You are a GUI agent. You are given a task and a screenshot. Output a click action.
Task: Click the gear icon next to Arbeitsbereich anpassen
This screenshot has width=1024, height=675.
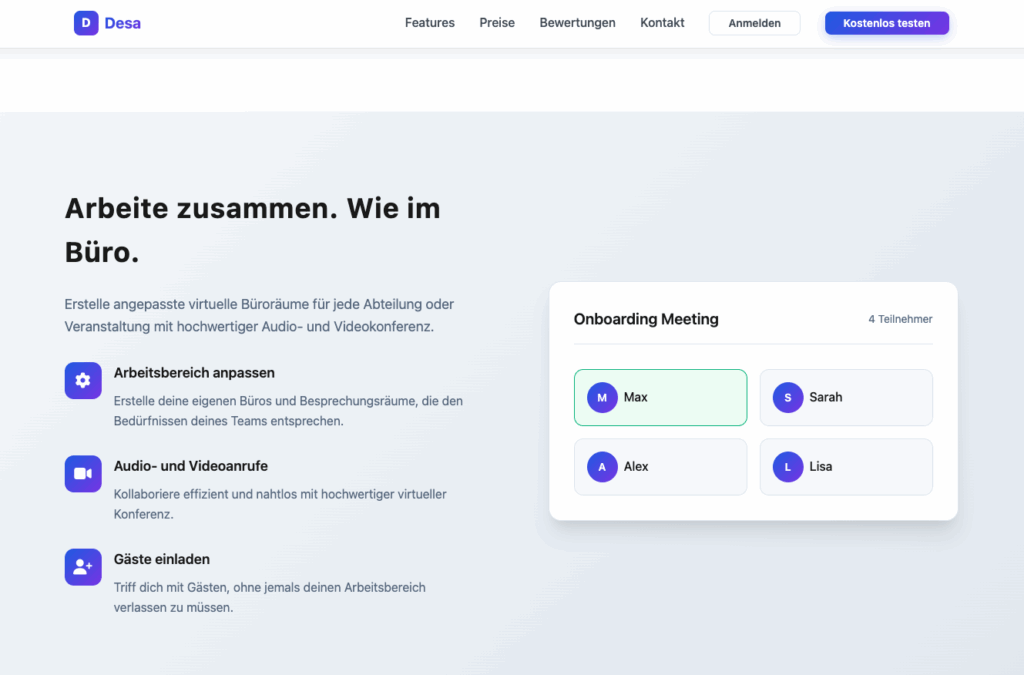(83, 381)
